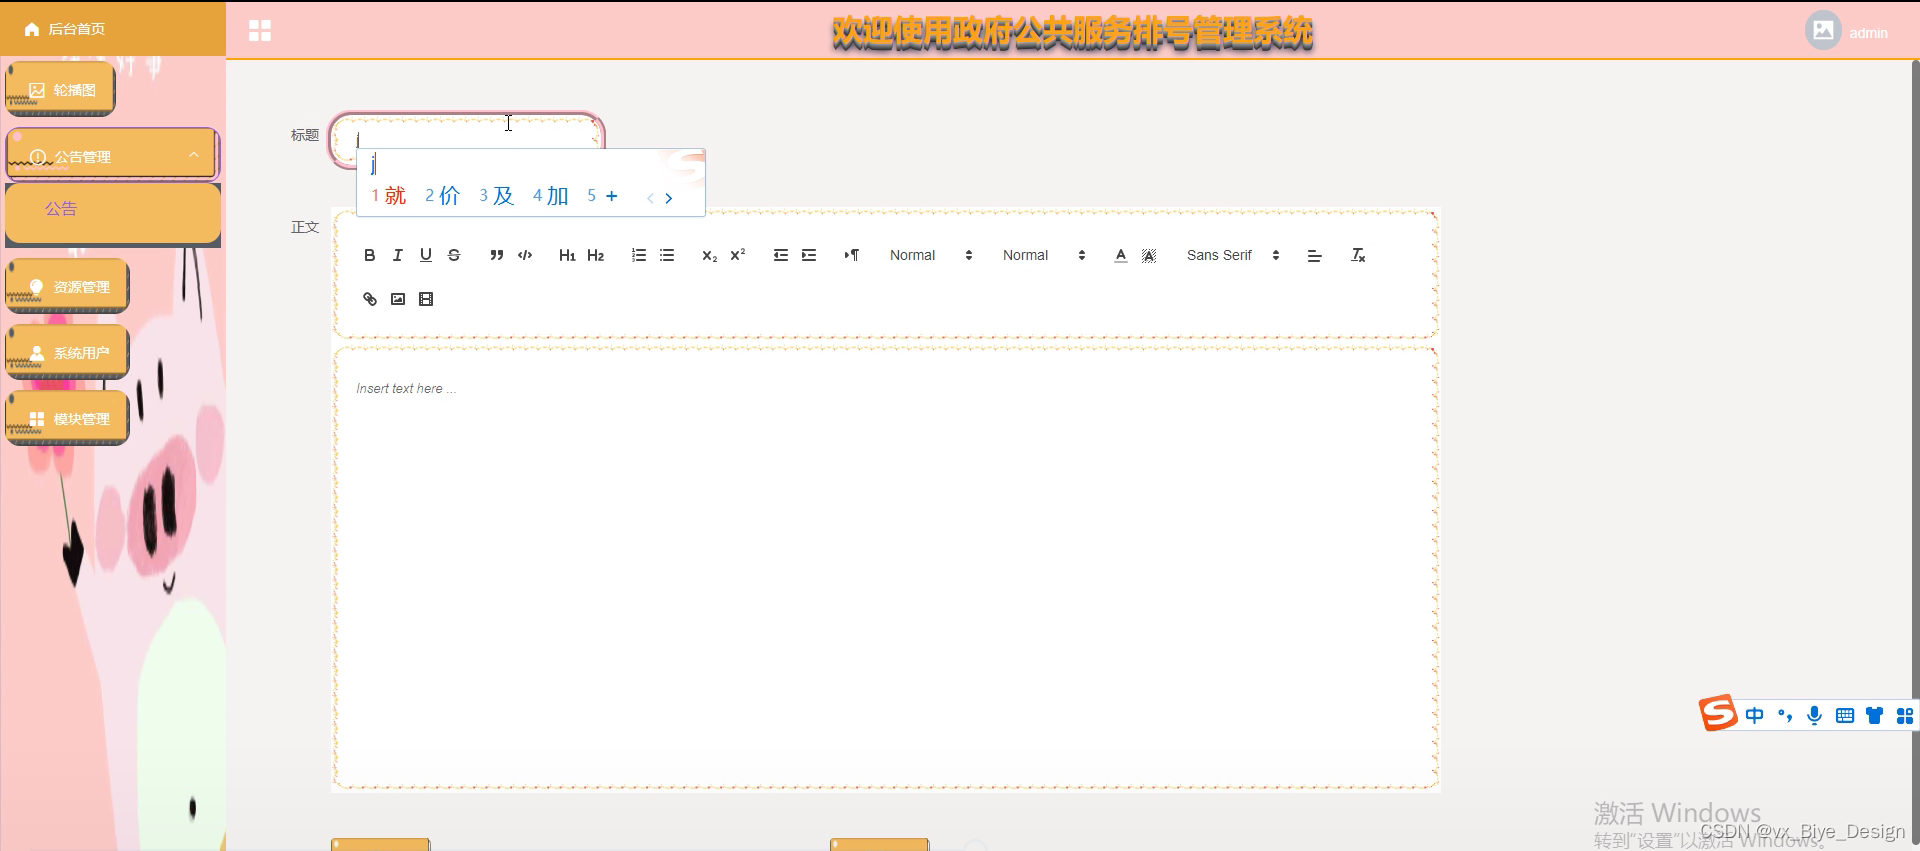Open the second Normal header dropdown
This screenshot has width=1920, height=851.
[x=1044, y=255]
